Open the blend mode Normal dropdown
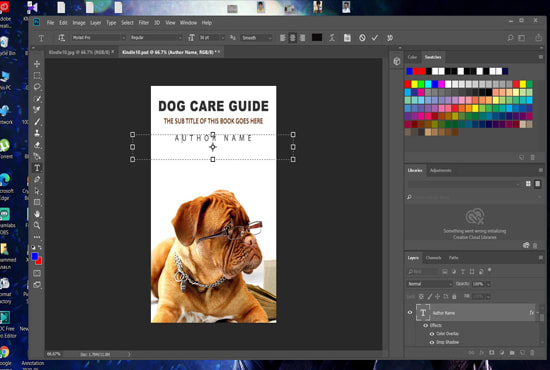The image size is (550, 370). pyautogui.click(x=430, y=284)
